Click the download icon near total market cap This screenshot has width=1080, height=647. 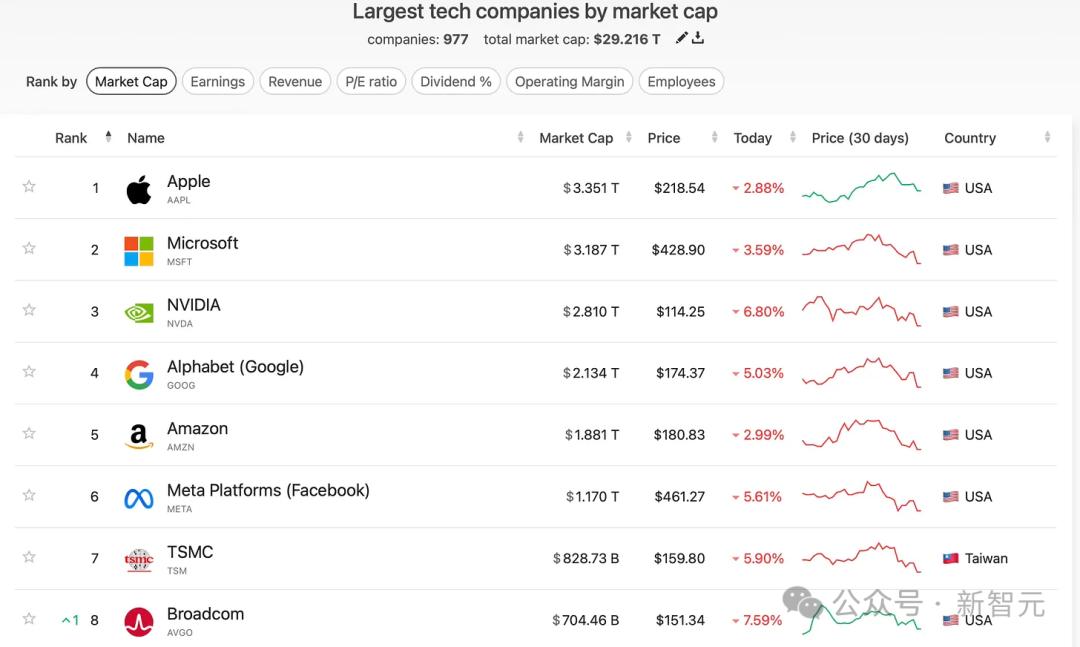(698, 38)
